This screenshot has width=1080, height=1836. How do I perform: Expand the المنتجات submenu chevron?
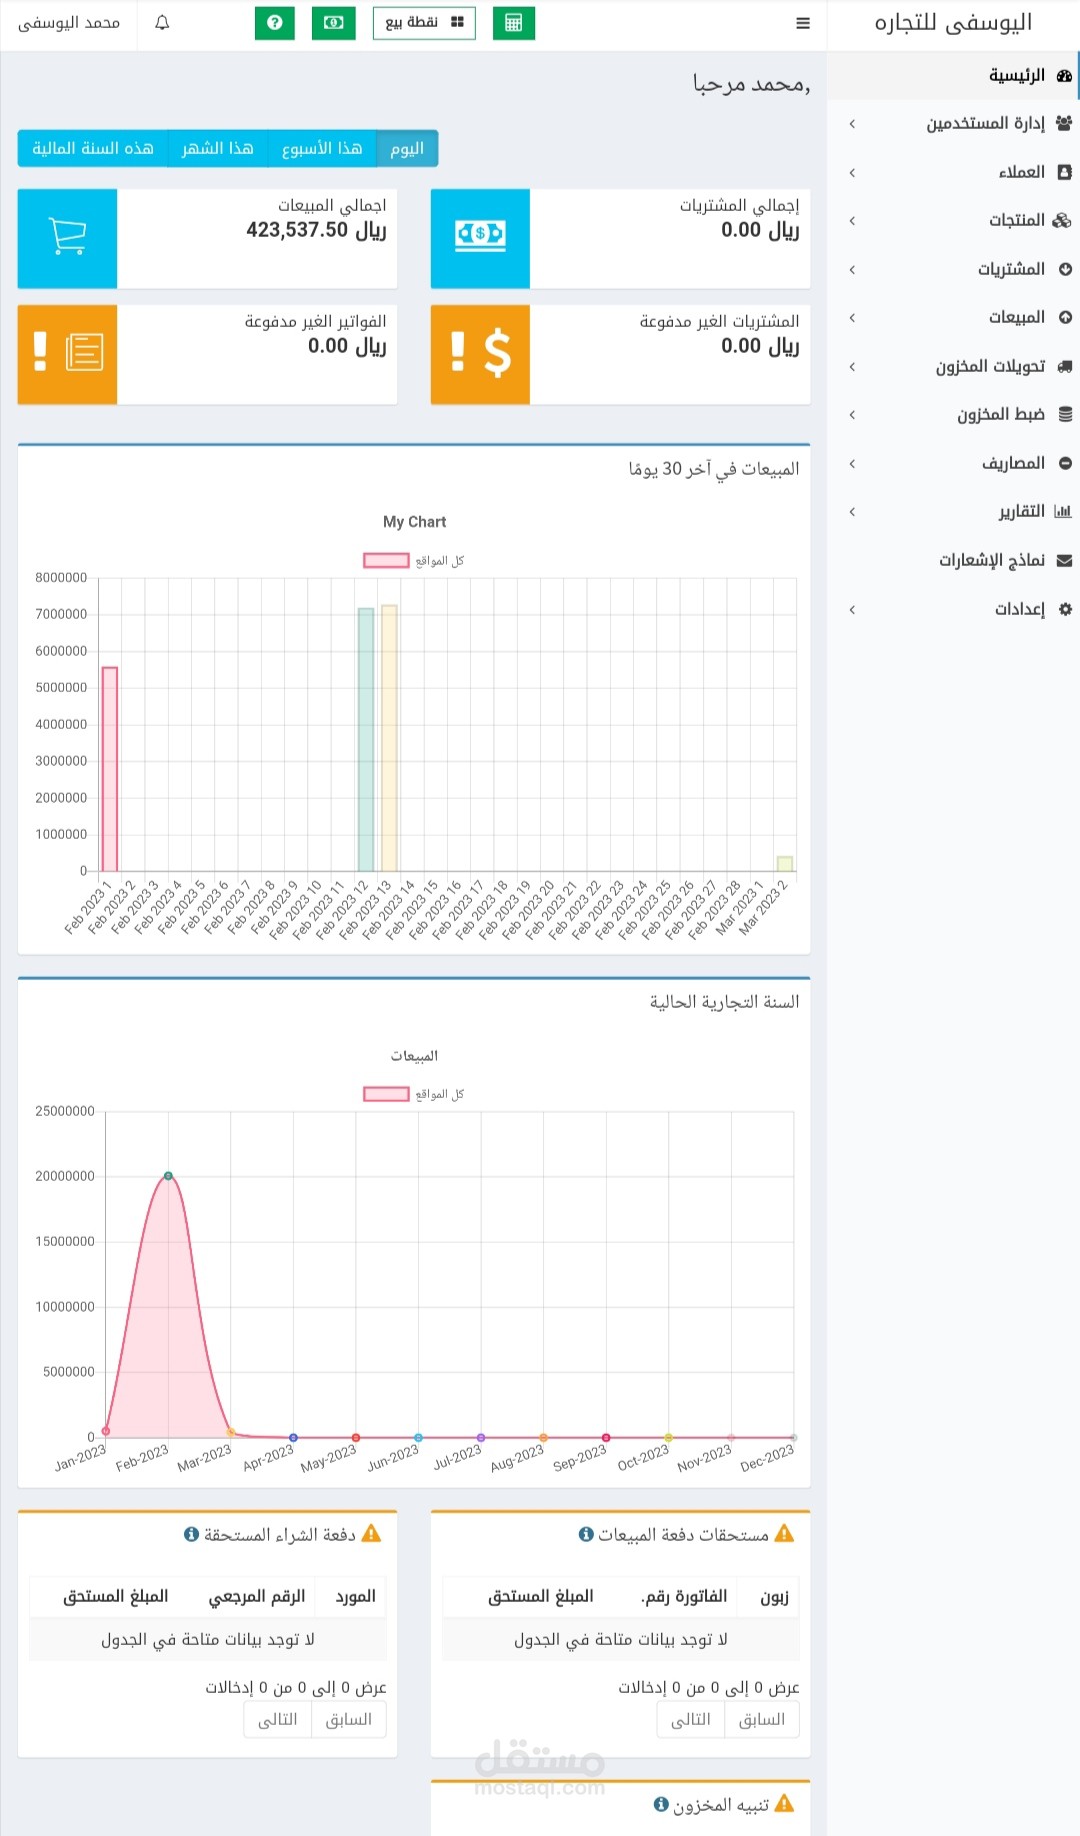click(x=852, y=221)
